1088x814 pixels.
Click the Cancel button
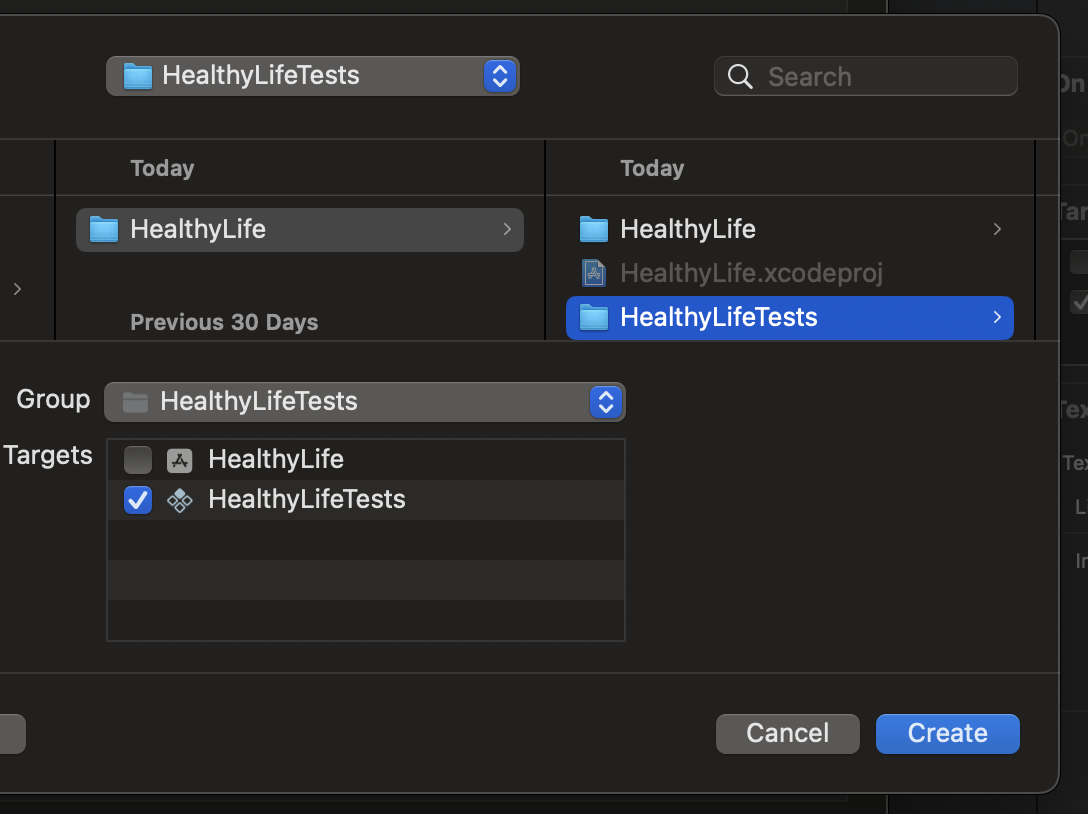(x=788, y=734)
